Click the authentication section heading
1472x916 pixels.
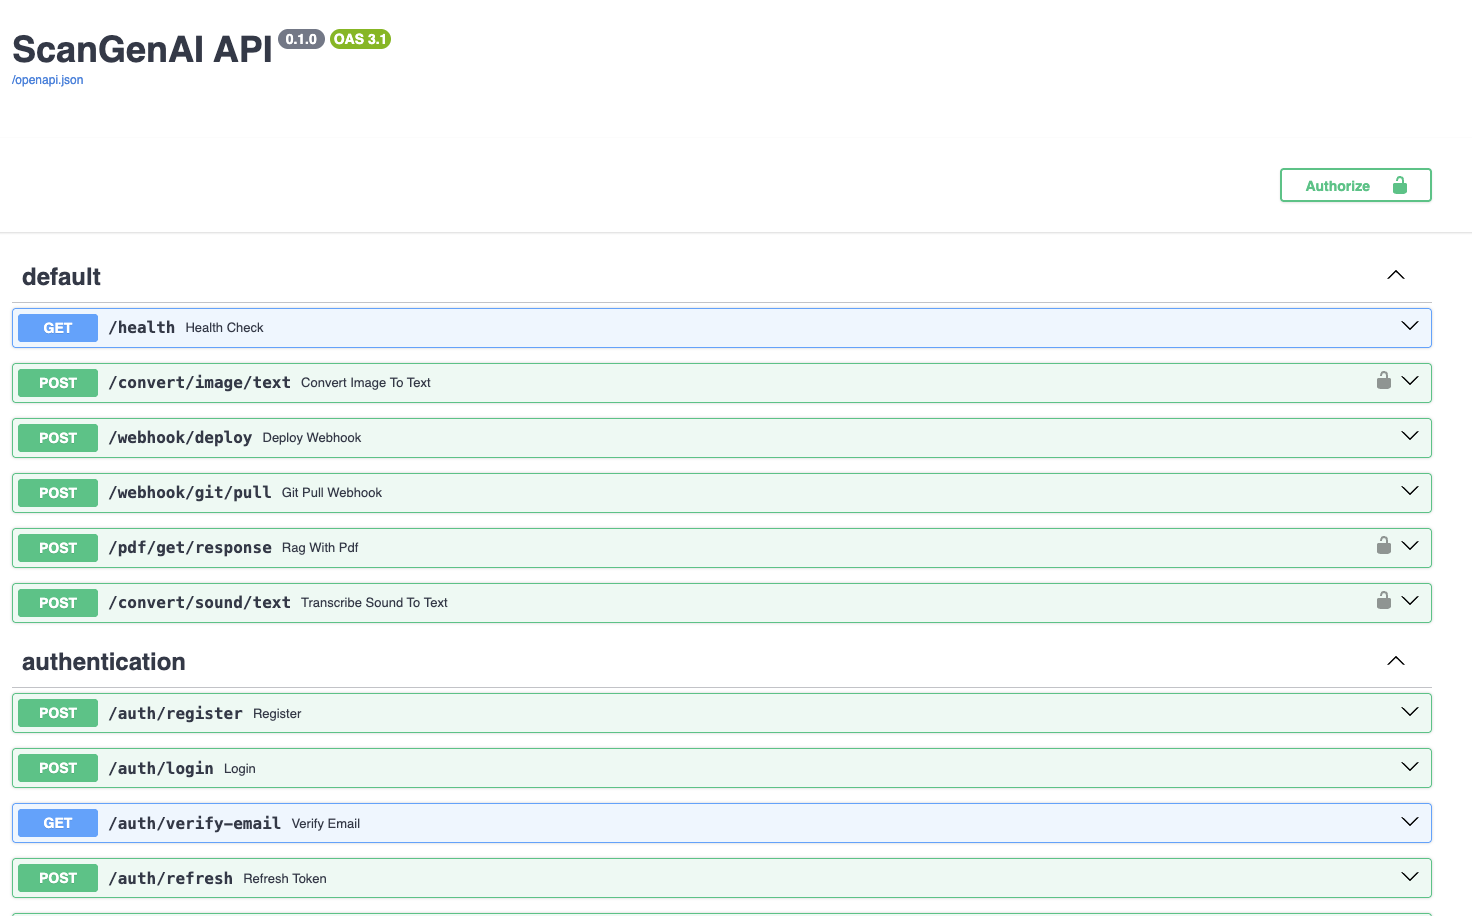point(104,662)
